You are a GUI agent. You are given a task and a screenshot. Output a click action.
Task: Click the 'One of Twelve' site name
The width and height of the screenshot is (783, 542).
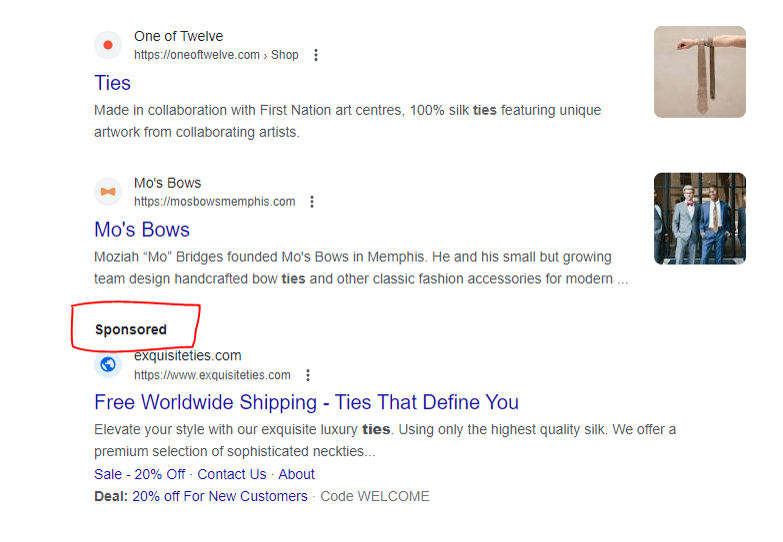(178, 36)
